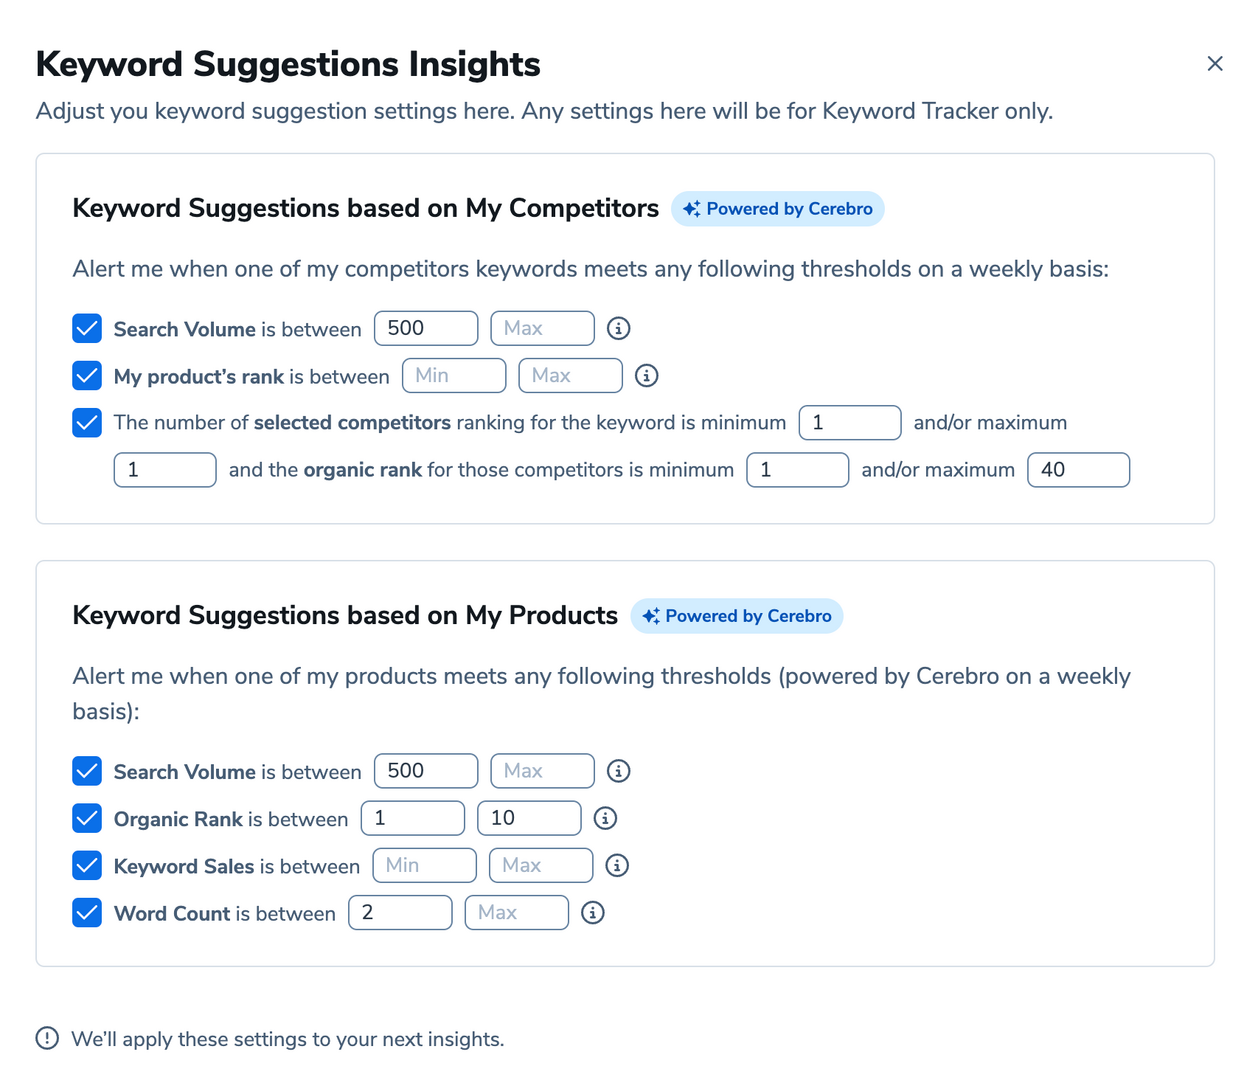
Task: Click info icon beside competitors Search Volume
Action: (619, 328)
